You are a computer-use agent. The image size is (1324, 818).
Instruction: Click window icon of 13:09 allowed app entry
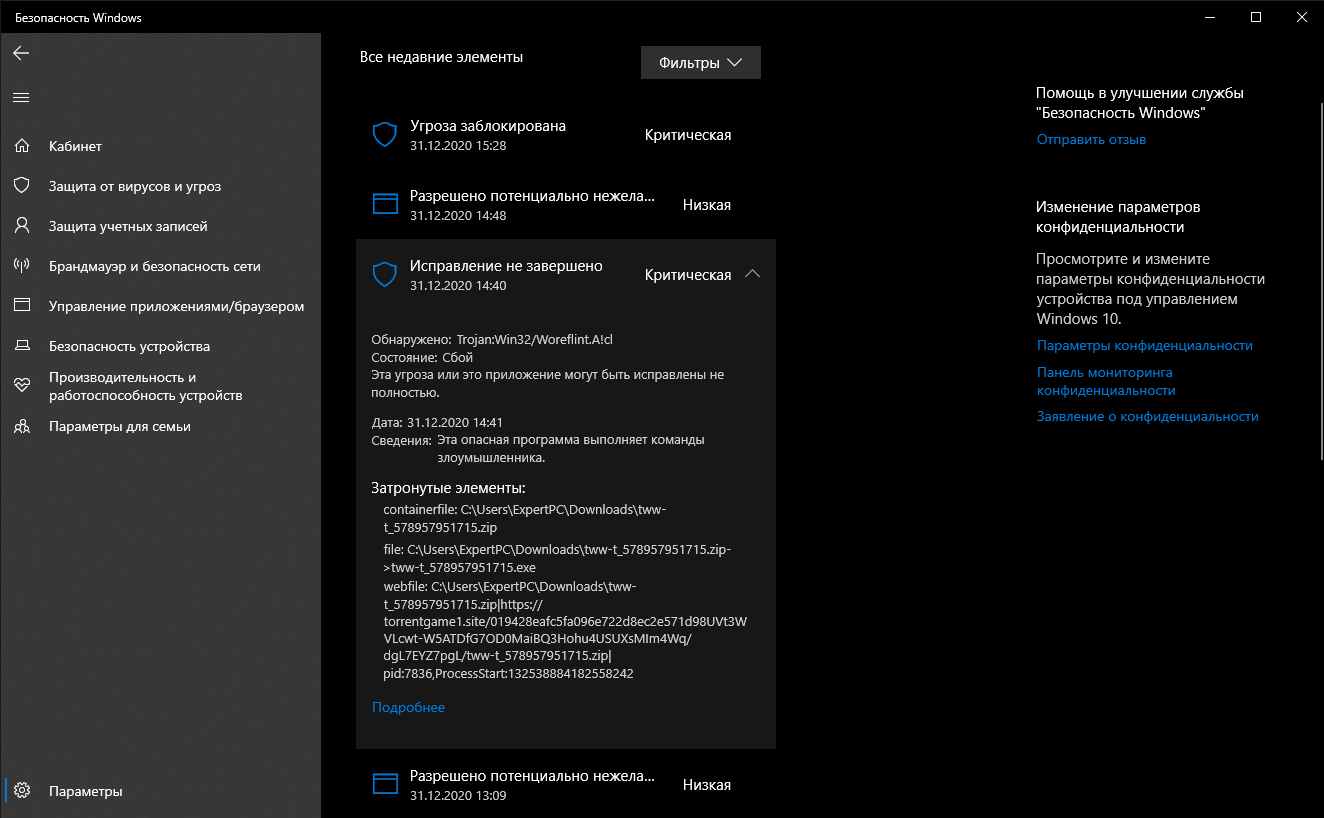pyautogui.click(x=385, y=785)
